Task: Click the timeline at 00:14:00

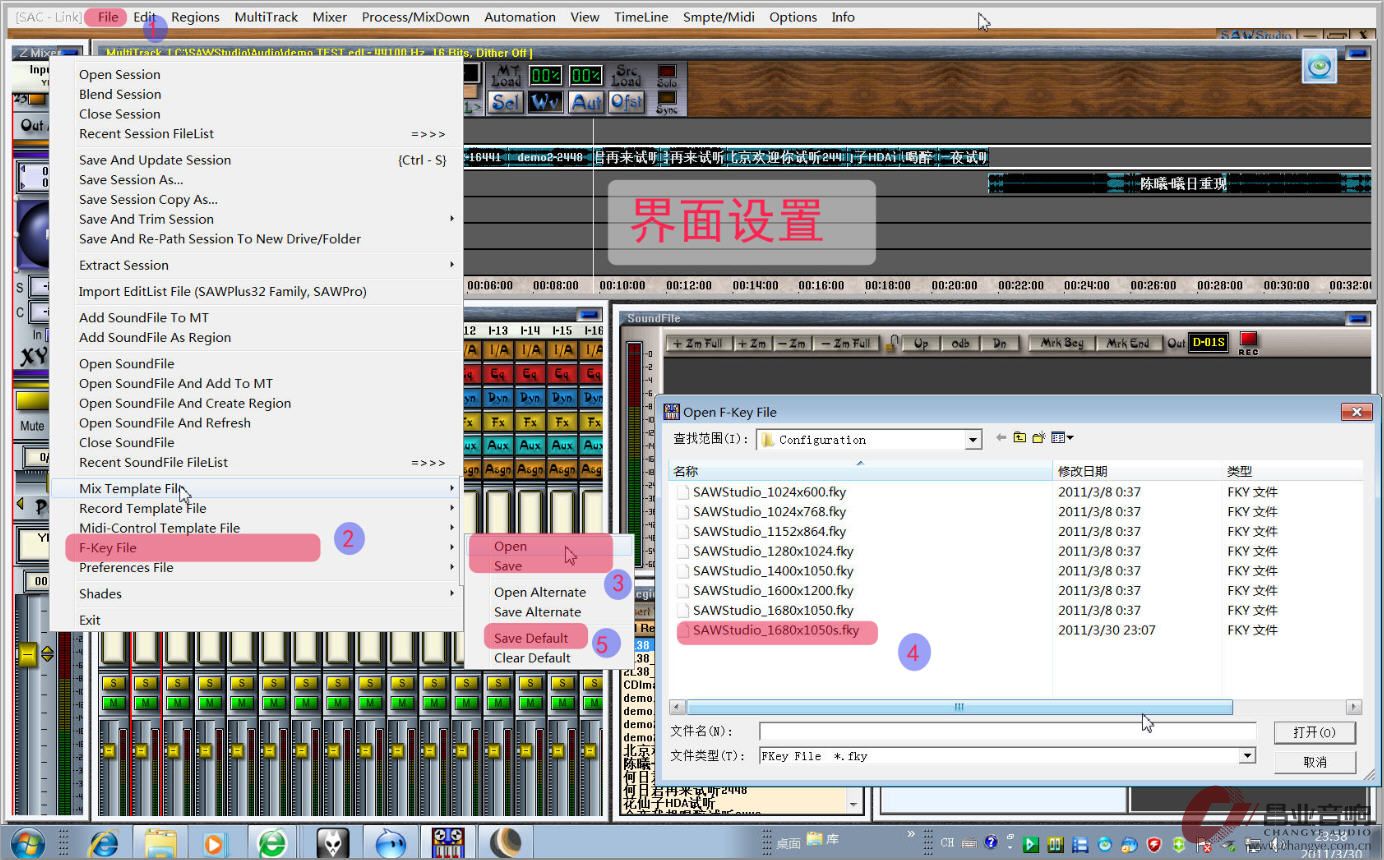Action: point(755,286)
